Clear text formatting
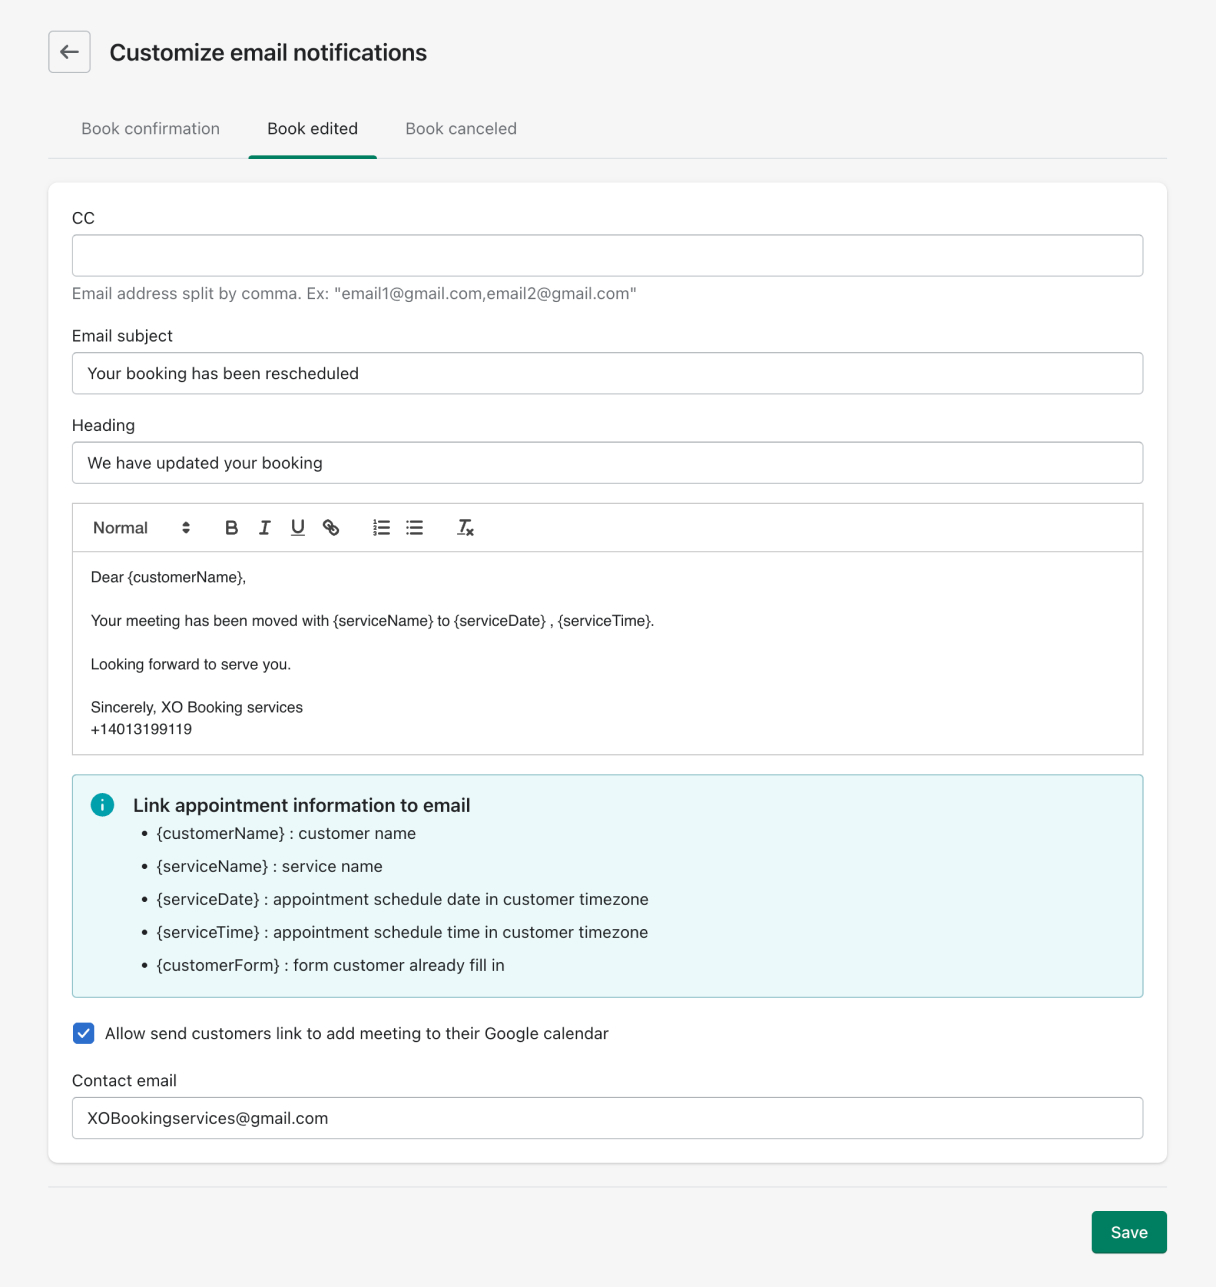The width and height of the screenshot is (1216, 1287). (x=465, y=528)
